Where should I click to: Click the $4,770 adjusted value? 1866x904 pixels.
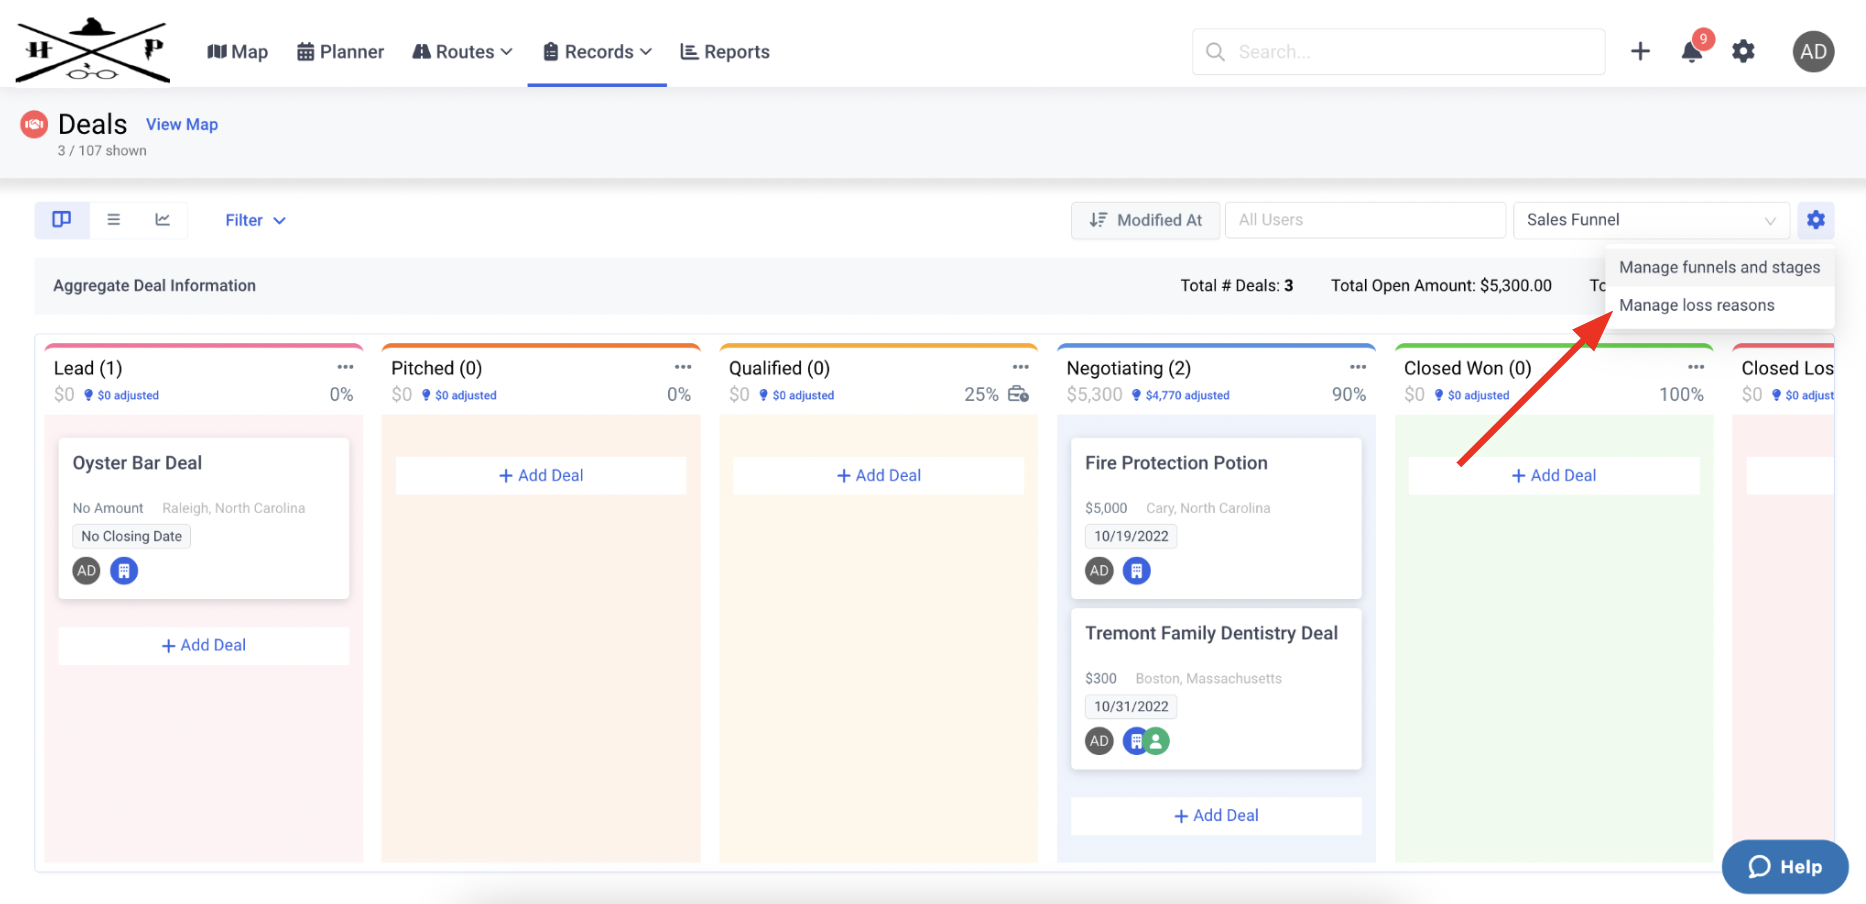tap(1181, 395)
